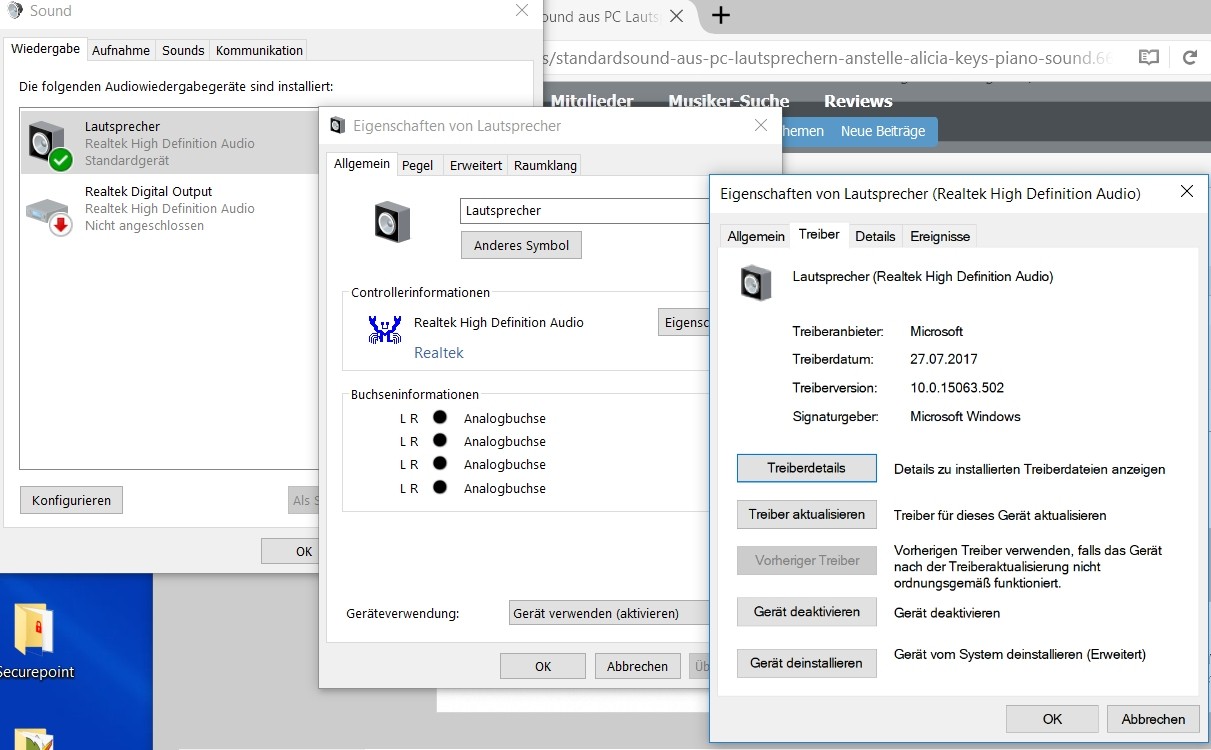This screenshot has height=750, width=1211.
Task: Click the Treiberversion value 10.0.15063.502
Action: (x=957, y=388)
